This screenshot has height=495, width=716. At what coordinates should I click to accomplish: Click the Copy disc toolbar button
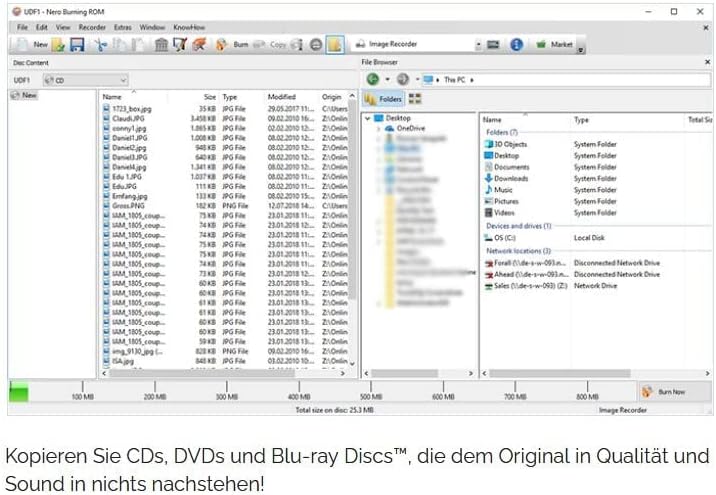coord(269,44)
